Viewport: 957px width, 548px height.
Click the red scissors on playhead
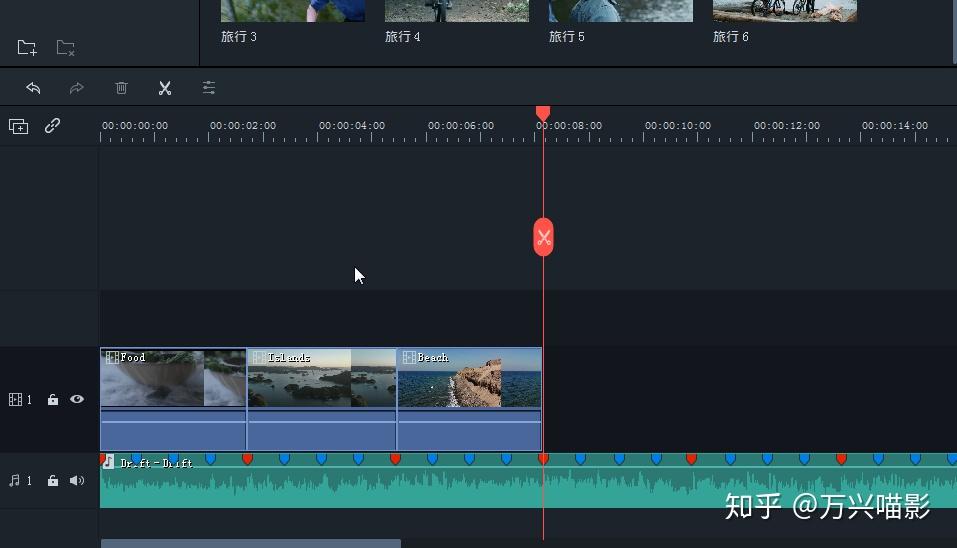tap(543, 237)
